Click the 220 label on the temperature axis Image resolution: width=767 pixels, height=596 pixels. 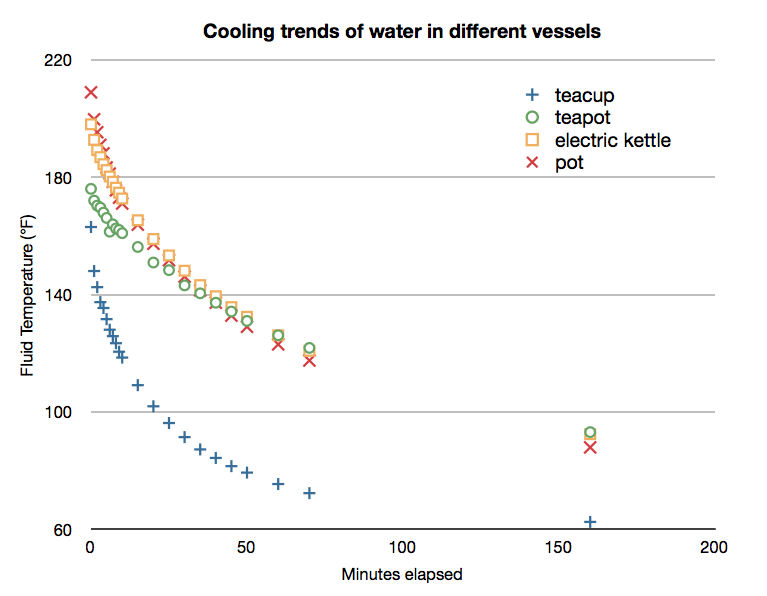coord(58,61)
